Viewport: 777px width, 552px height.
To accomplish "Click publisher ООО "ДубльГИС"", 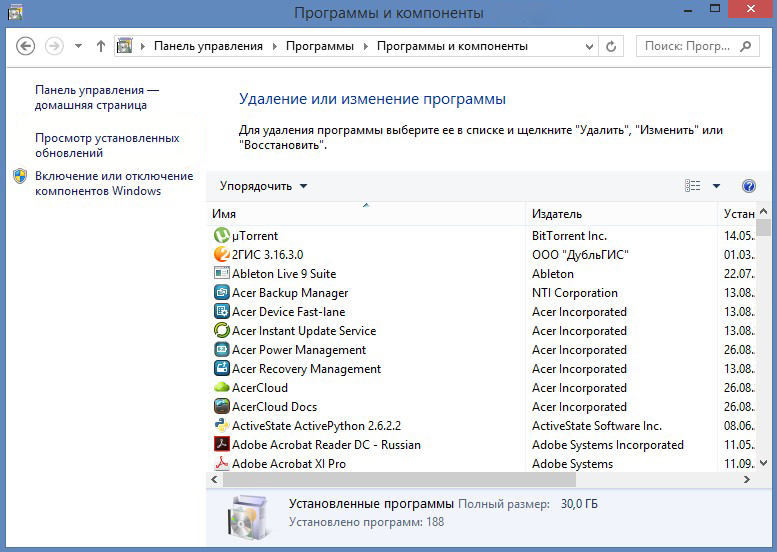I will 580,255.
